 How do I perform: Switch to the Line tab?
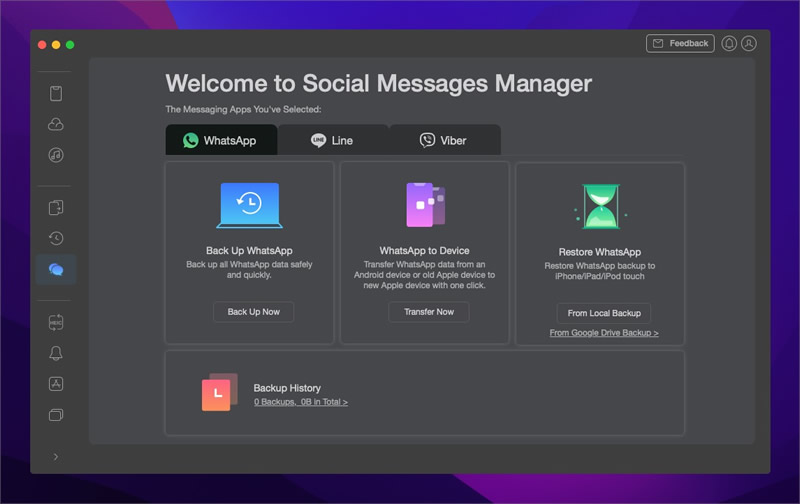click(333, 140)
